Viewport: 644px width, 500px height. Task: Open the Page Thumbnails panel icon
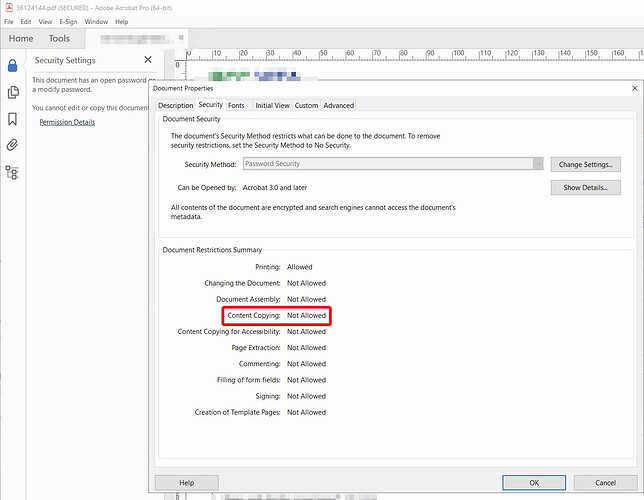coord(12,92)
